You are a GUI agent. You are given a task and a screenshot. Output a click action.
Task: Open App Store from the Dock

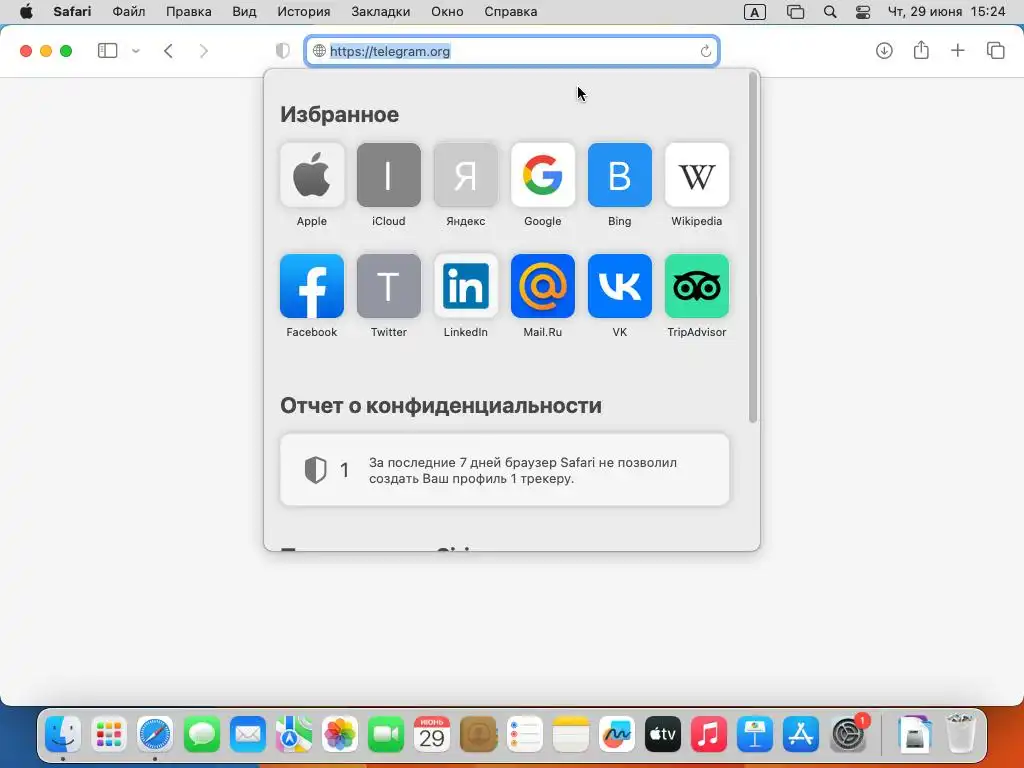click(x=801, y=735)
